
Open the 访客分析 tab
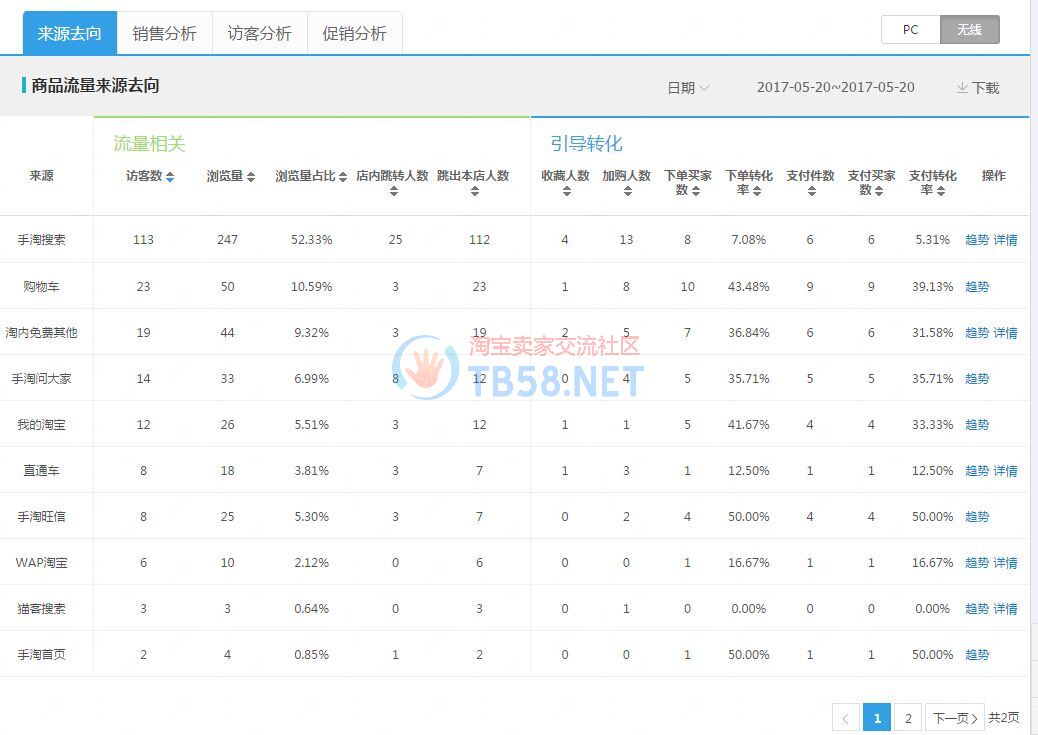tap(259, 33)
